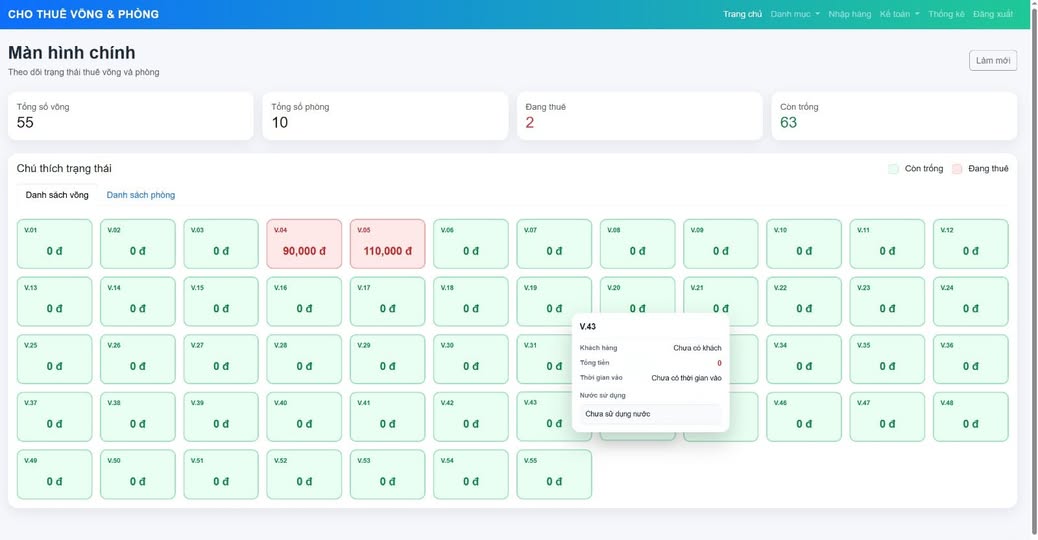Switch to the Danh sách phòng tab

click(x=141, y=195)
